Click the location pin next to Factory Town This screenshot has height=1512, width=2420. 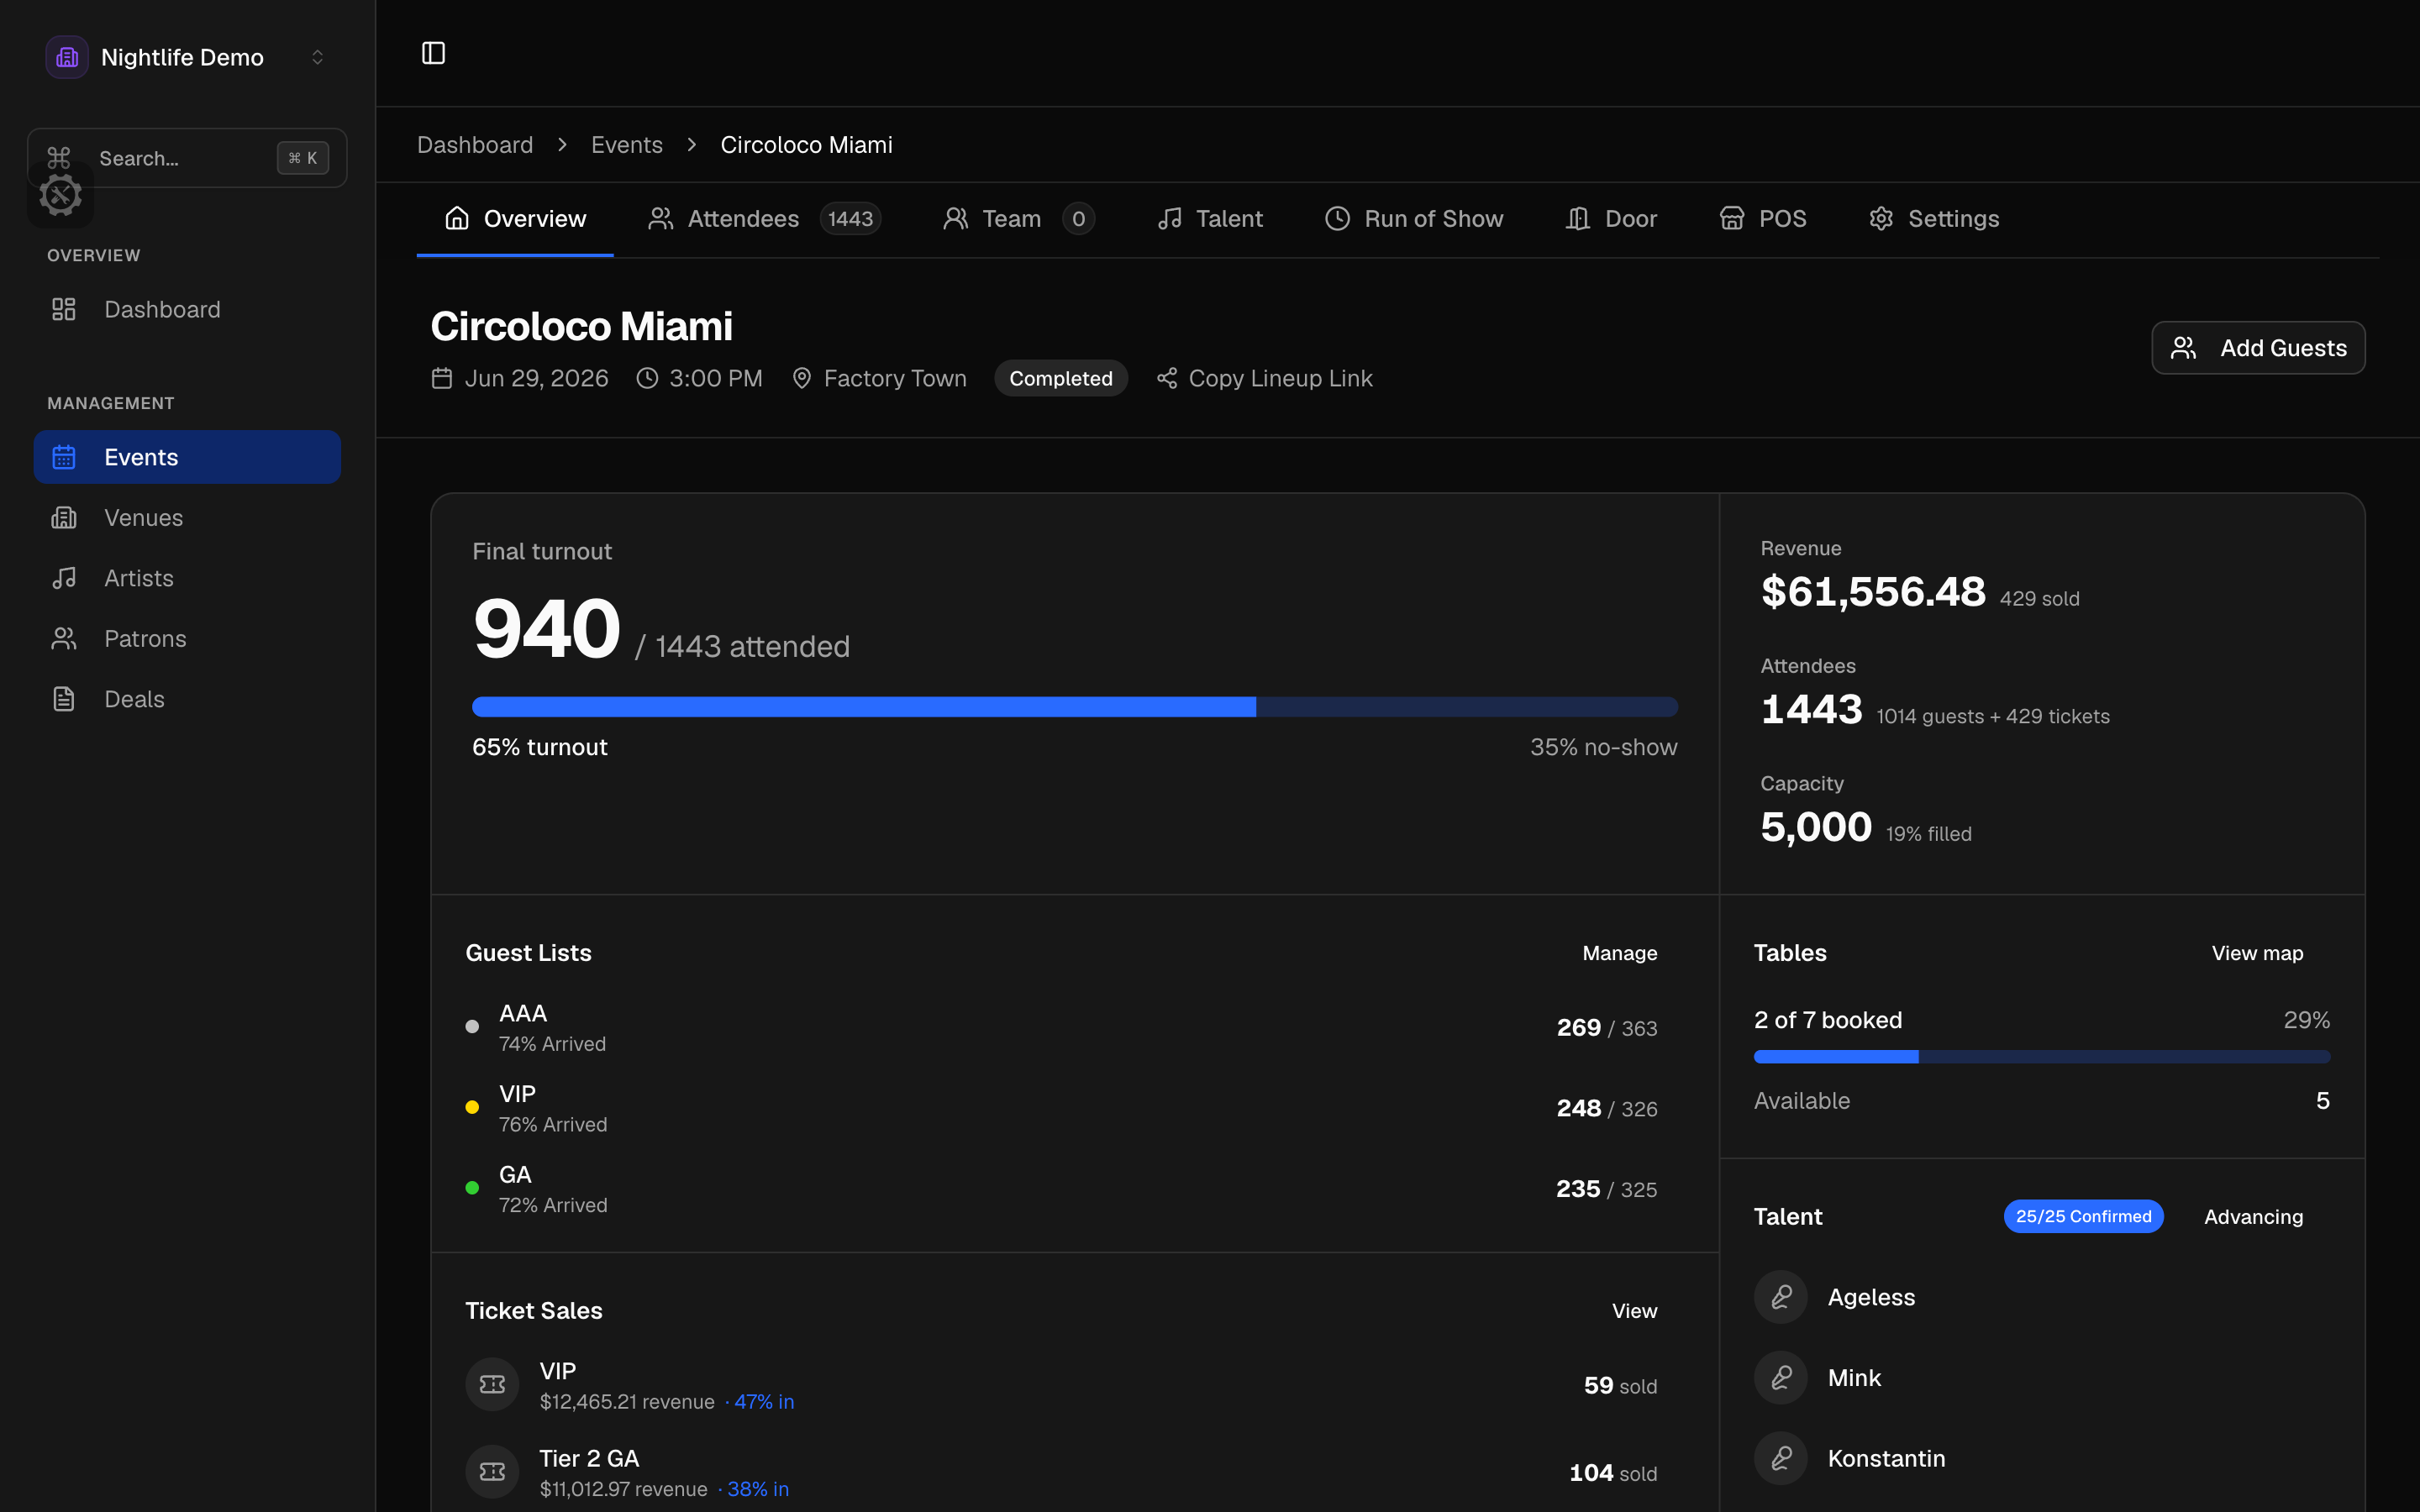pyautogui.click(x=802, y=378)
